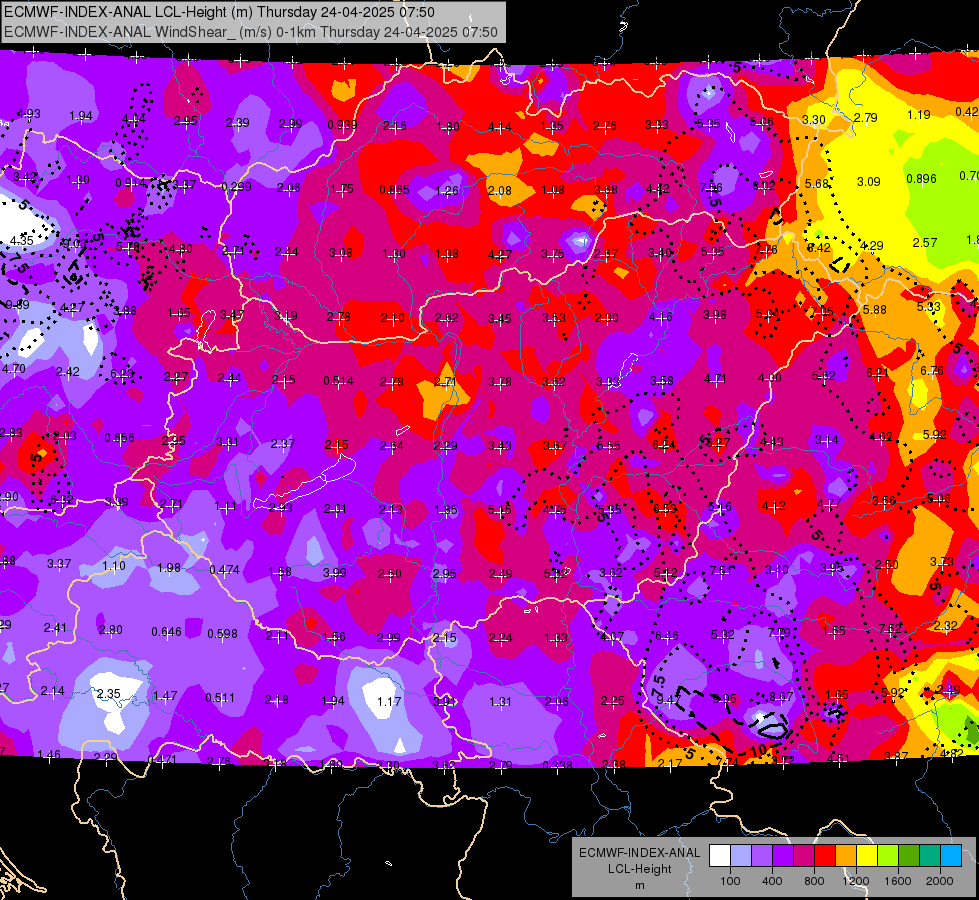Viewport: 979px width, 900px height.
Task: Click the wind shear value 4.71
Action: coord(716,378)
